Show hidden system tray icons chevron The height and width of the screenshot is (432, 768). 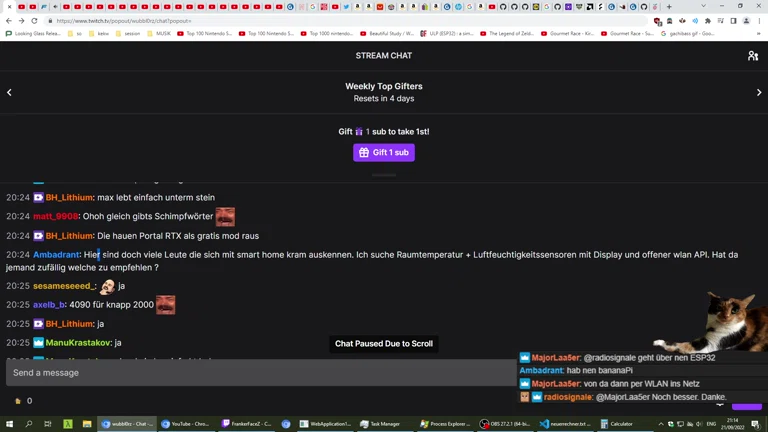(x=661, y=424)
